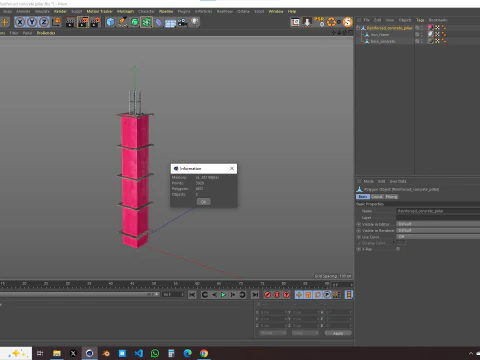Open size mode dropdown beside Apply
Screen dimensions: 480x360
[x=305, y=333]
